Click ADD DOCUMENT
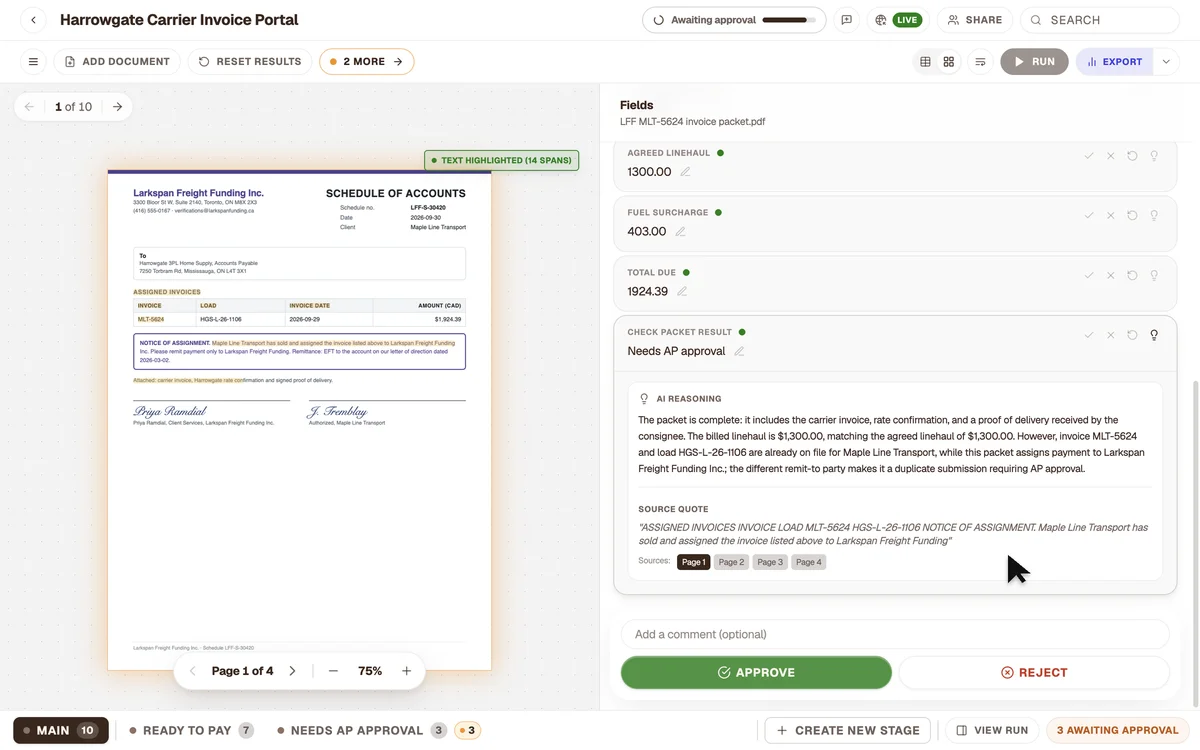The image size is (1200, 750). (x=117, y=62)
